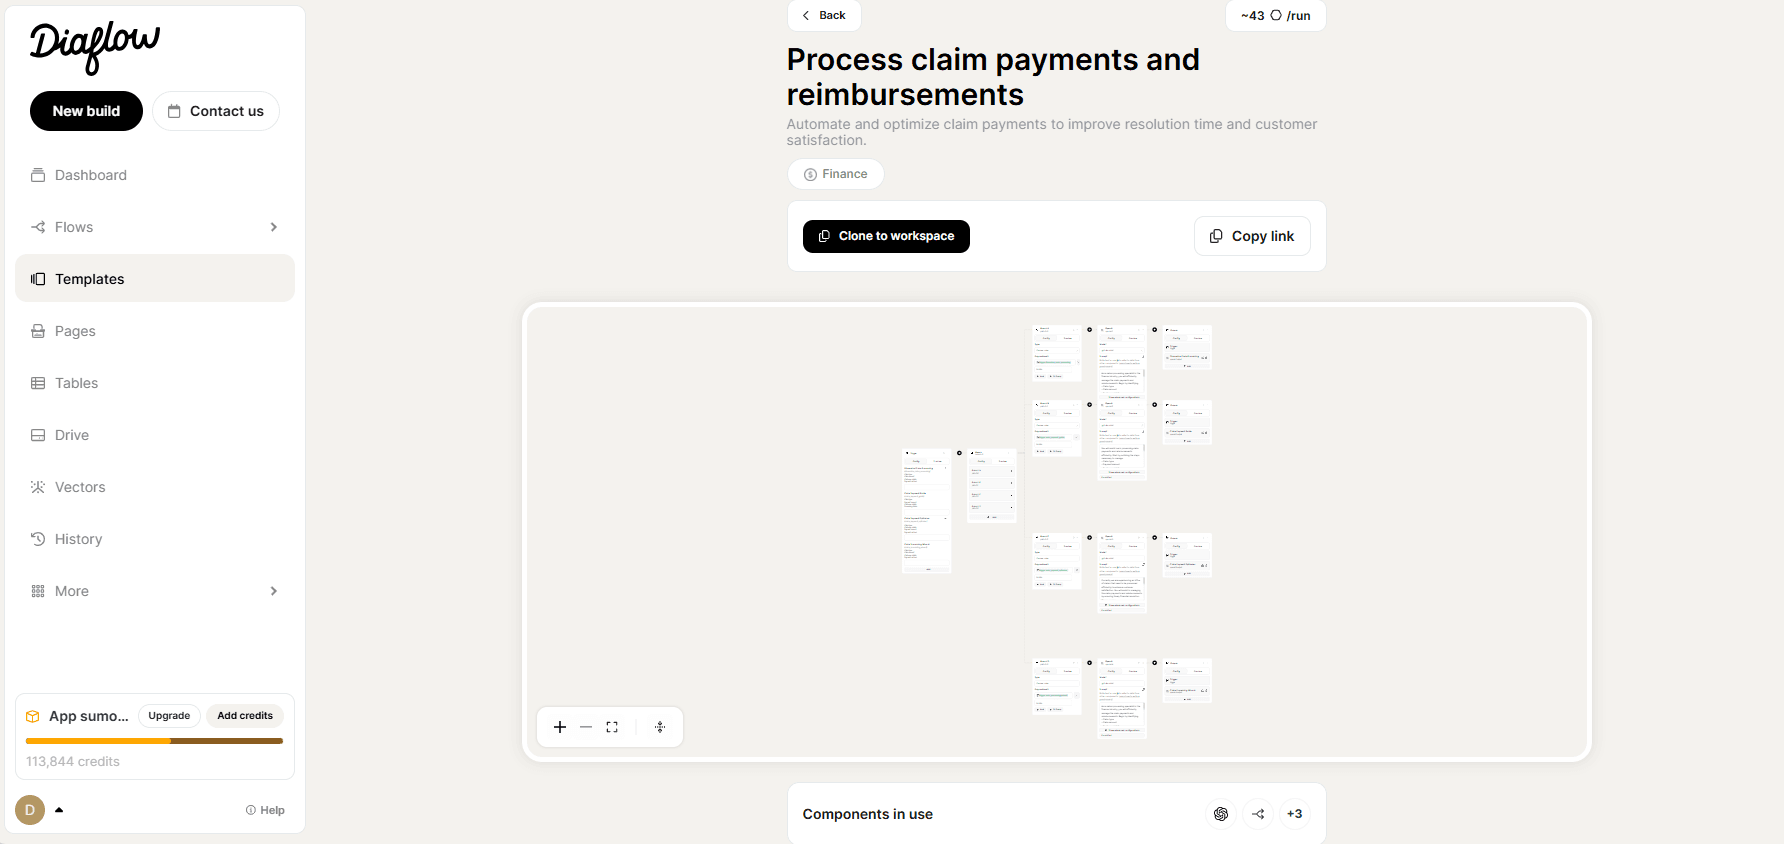The image size is (1784, 844).
Task: Go back using the Back button
Action: pos(824,15)
